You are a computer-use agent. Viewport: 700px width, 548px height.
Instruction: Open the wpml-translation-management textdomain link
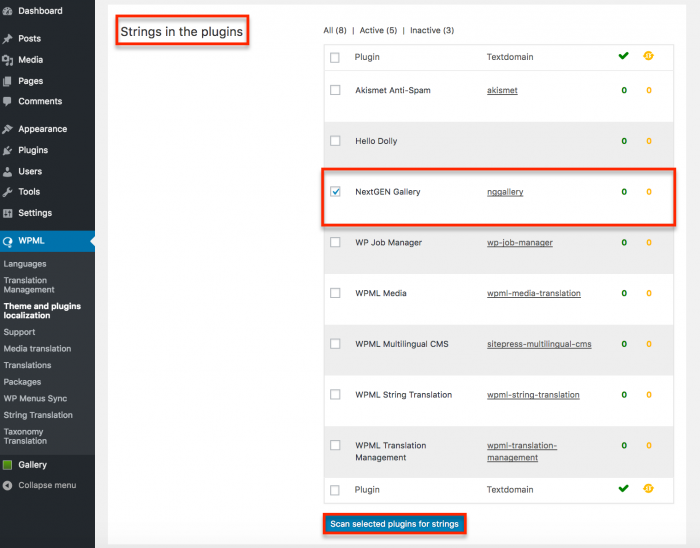(x=522, y=452)
